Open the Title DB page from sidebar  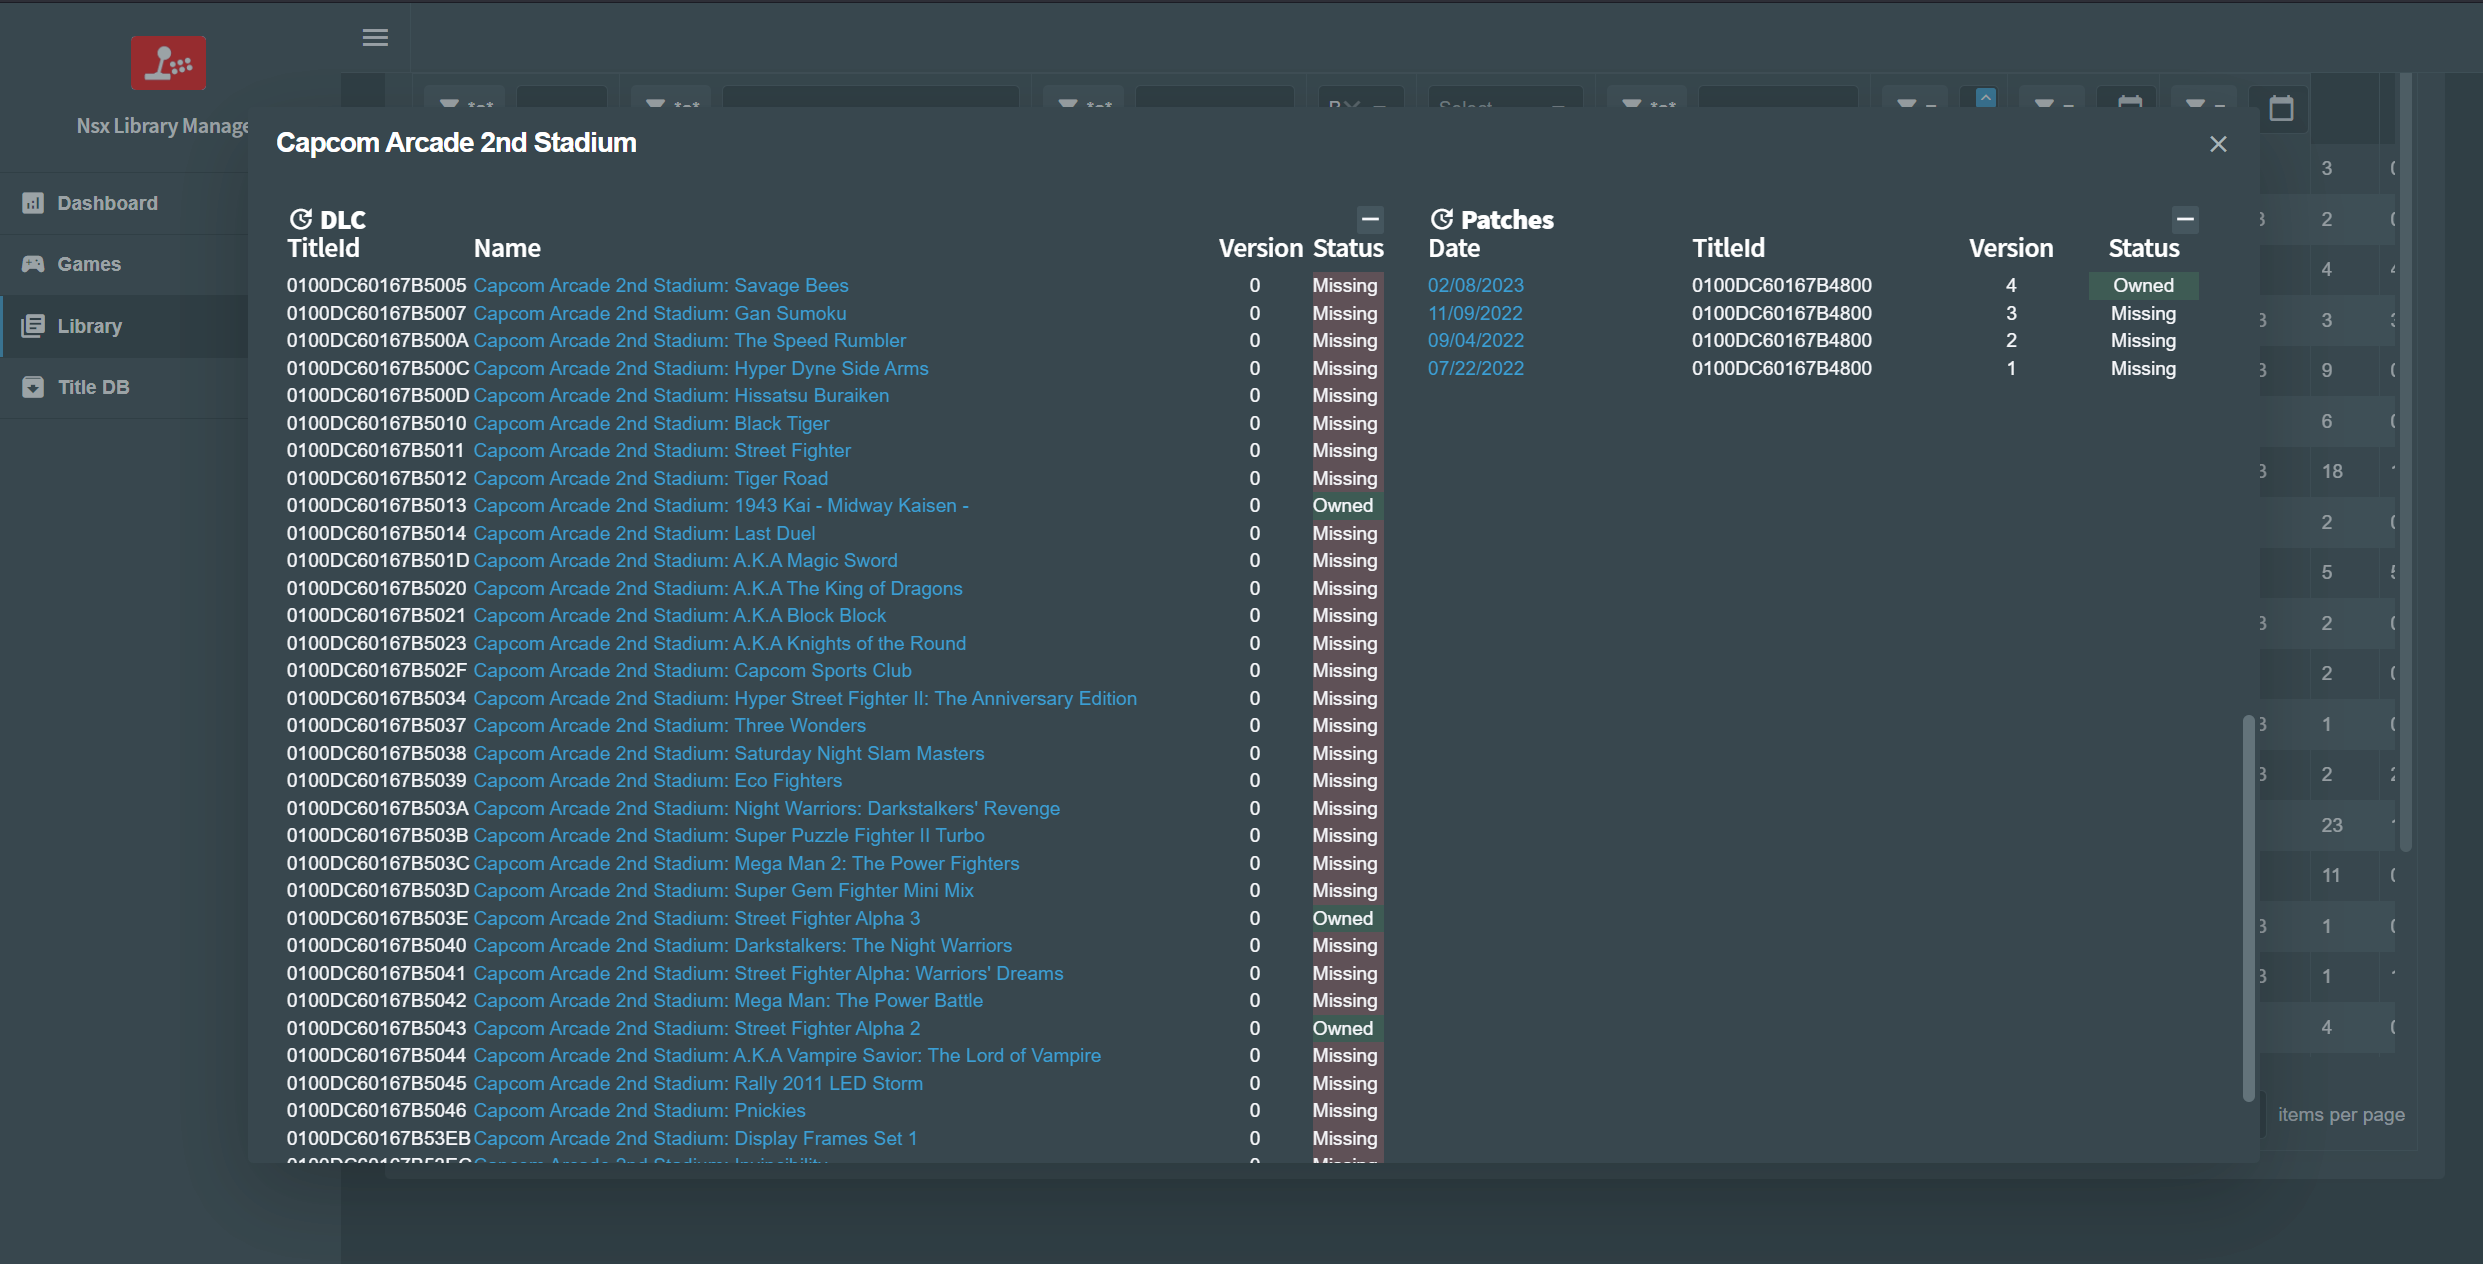(x=124, y=387)
